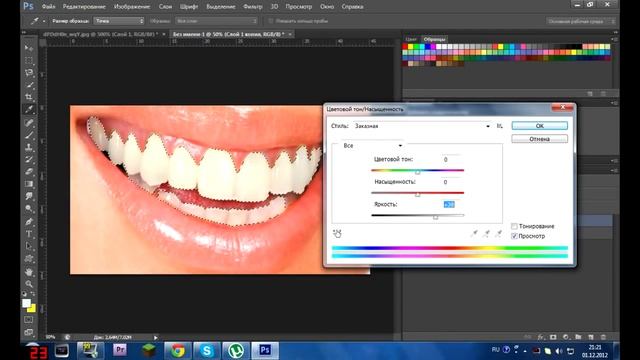Select the Path Selection tool
This screenshot has height=360, width=640.
point(29,246)
